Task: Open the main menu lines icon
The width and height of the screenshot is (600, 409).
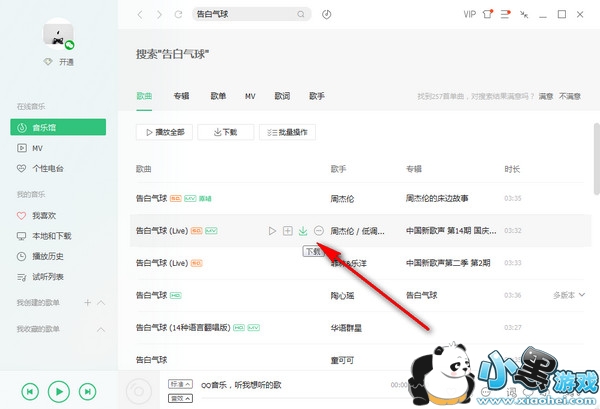Action: coord(505,15)
